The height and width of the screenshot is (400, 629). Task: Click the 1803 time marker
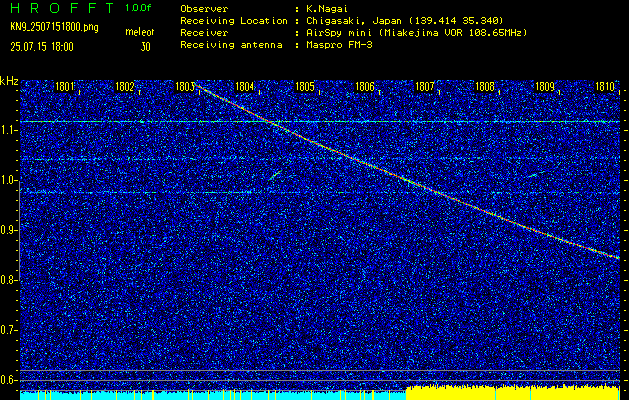tap(185, 86)
